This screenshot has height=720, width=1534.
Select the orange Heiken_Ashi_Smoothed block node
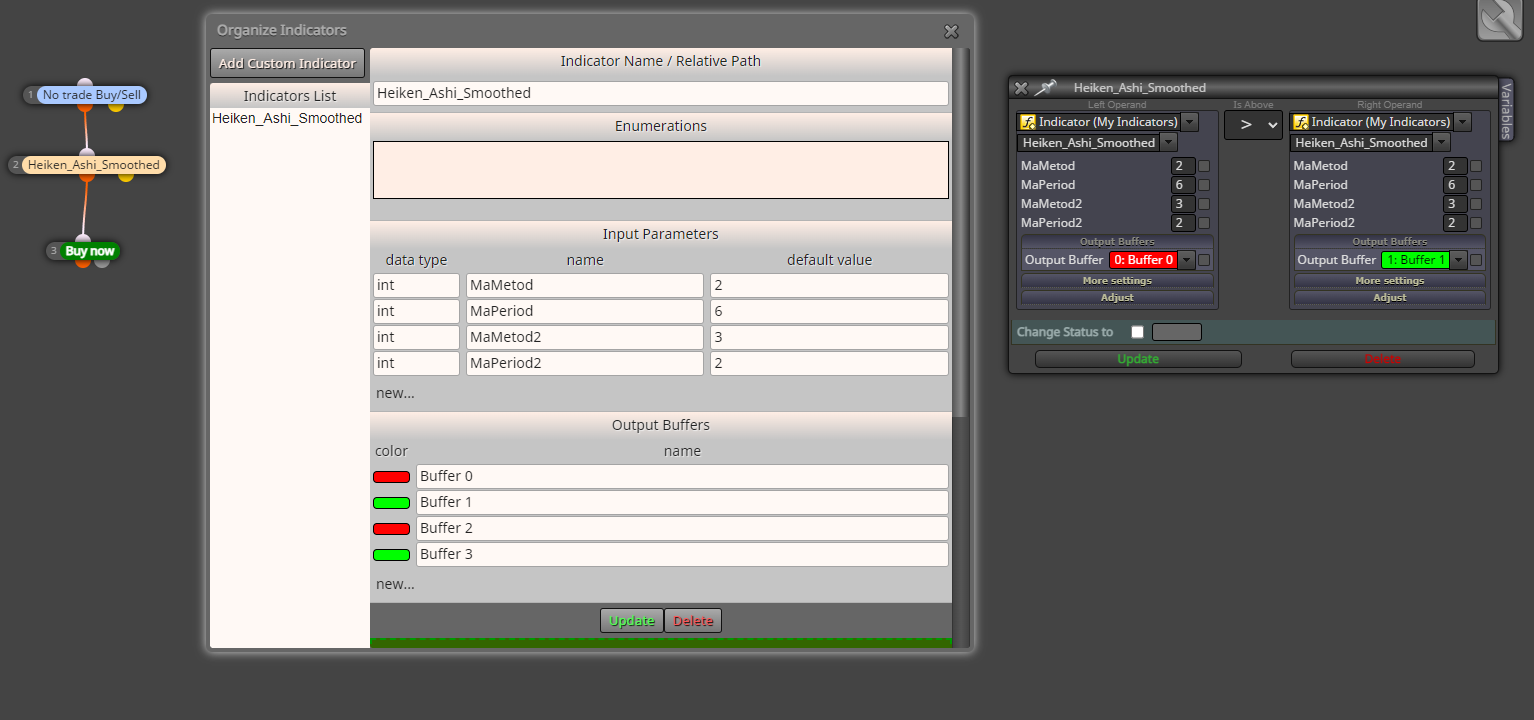[93, 165]
